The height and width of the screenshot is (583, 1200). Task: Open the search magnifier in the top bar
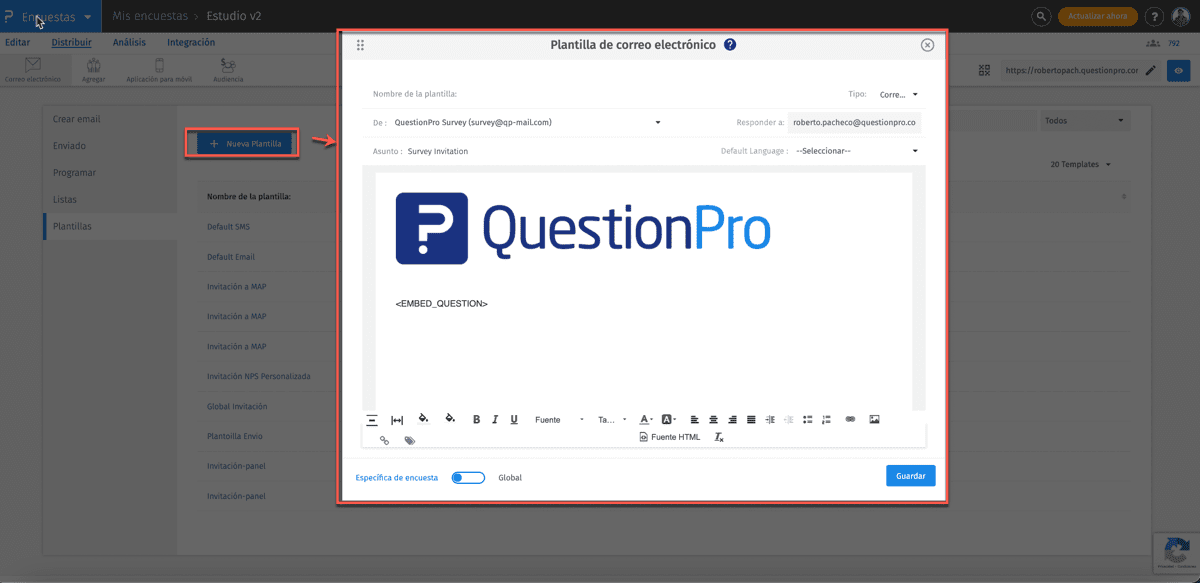click(x=1040, y=17)
